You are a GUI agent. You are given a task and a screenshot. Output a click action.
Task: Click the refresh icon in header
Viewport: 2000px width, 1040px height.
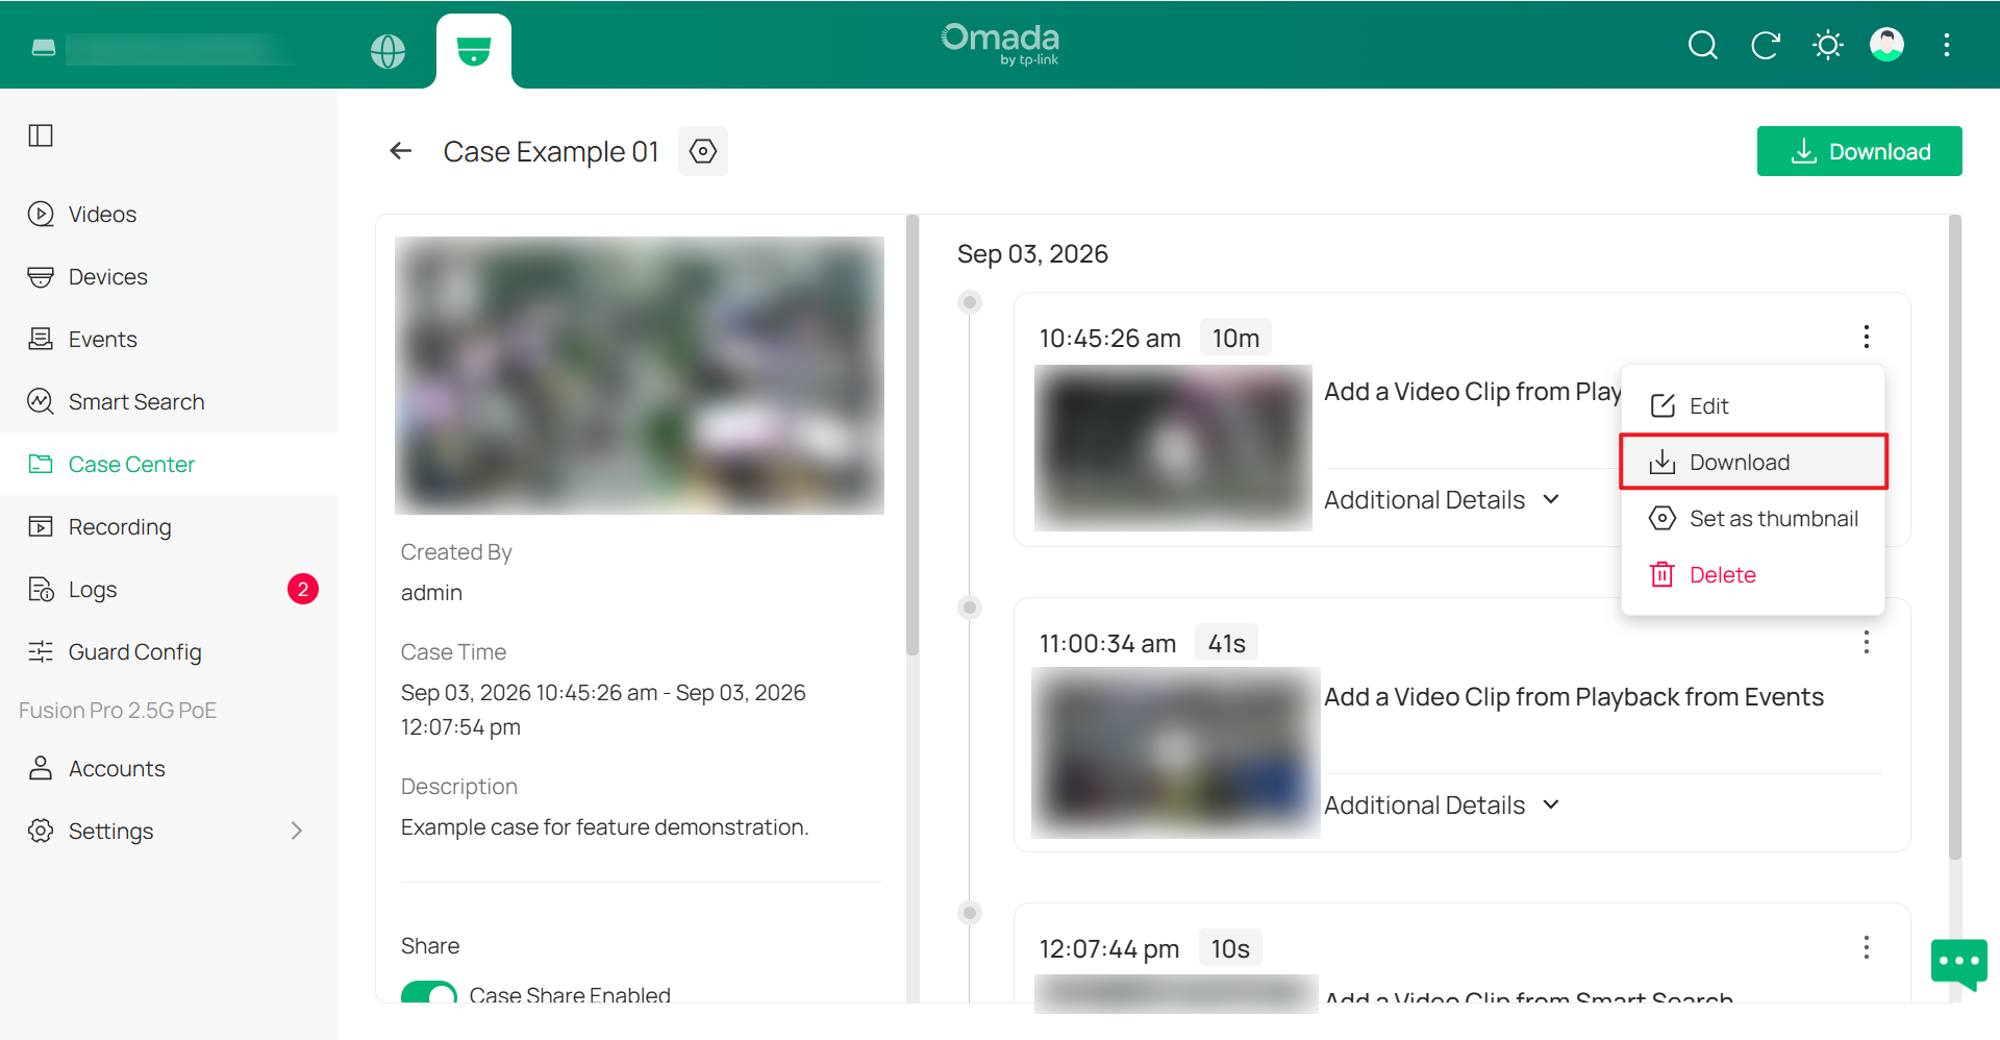pyautogui.click(x=1765, y=45)
